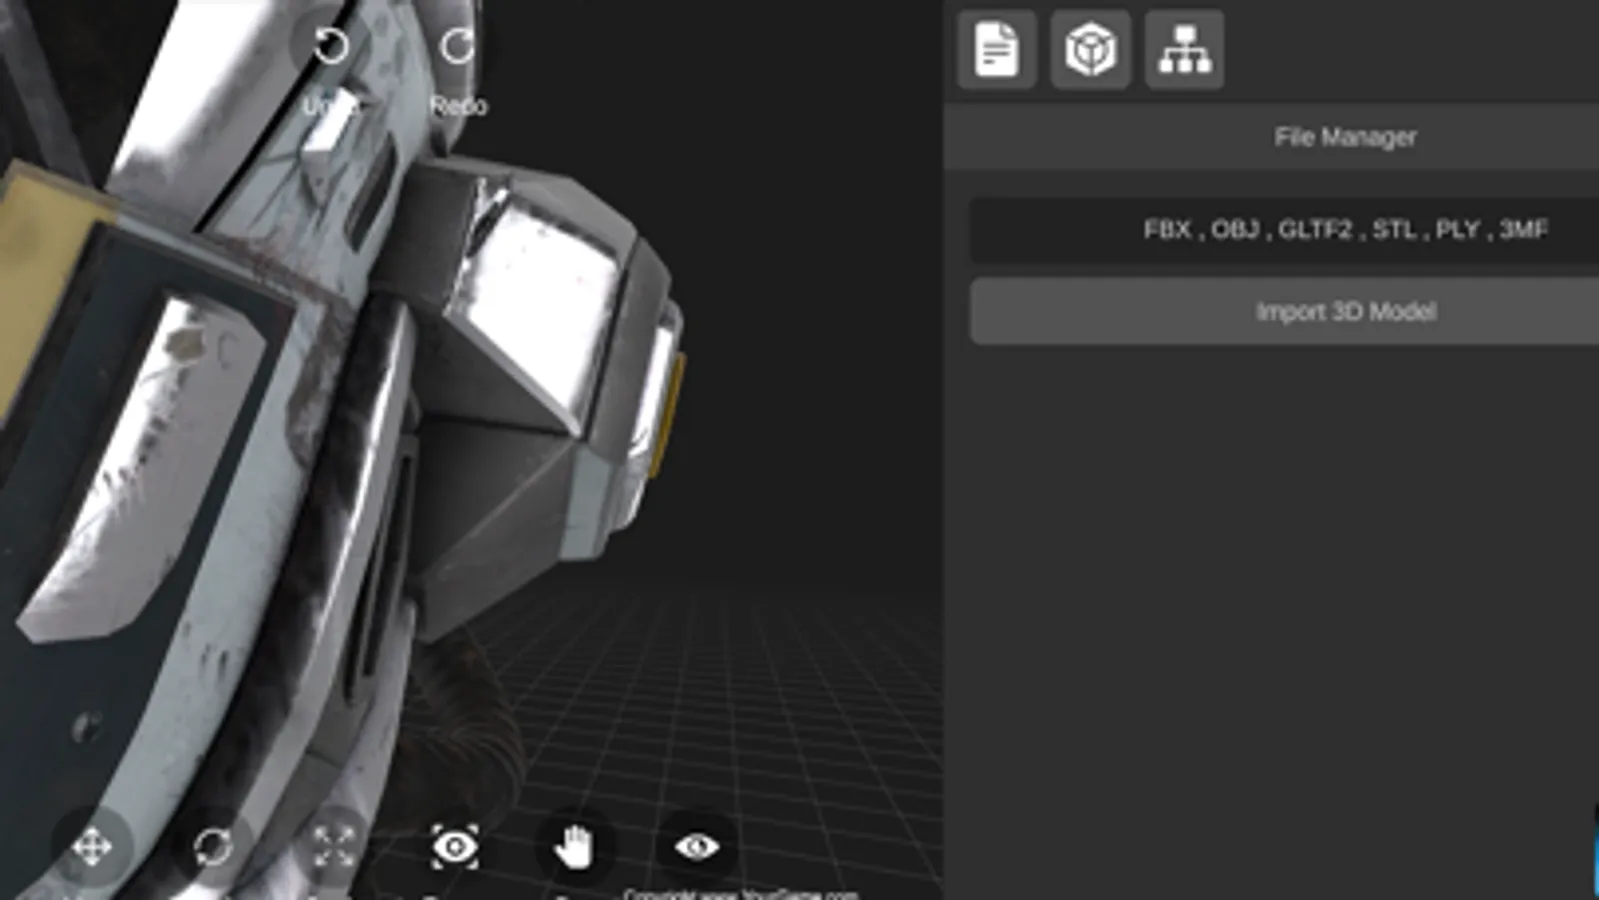
Task: Select the Scale expand-arrows tool icon
Action: (334, 848)
